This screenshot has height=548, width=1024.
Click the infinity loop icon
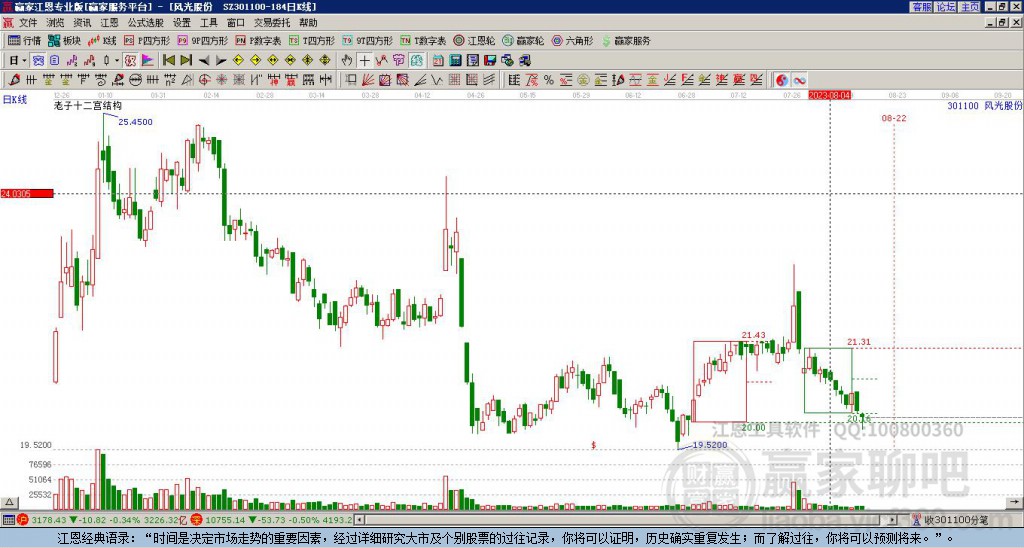(799, 80)
